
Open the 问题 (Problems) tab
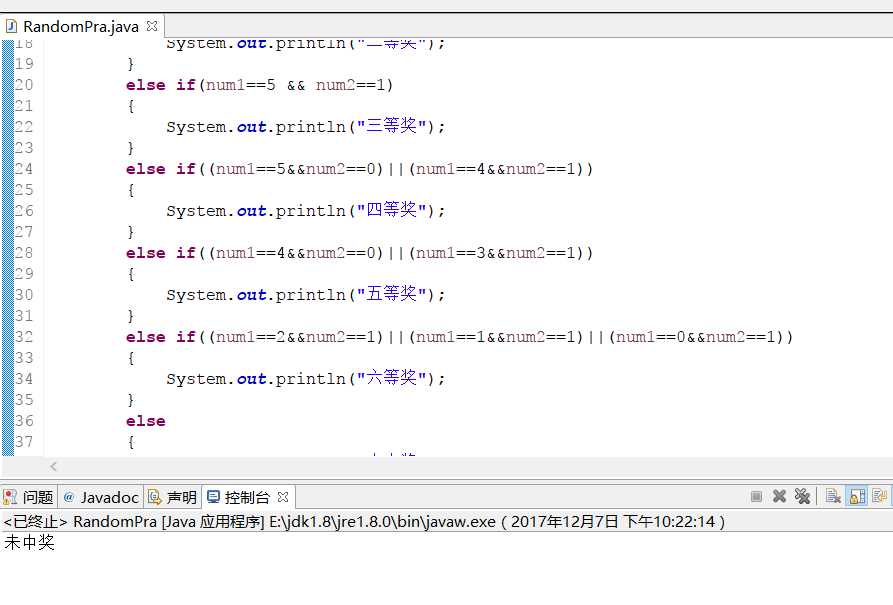(38, 497)
